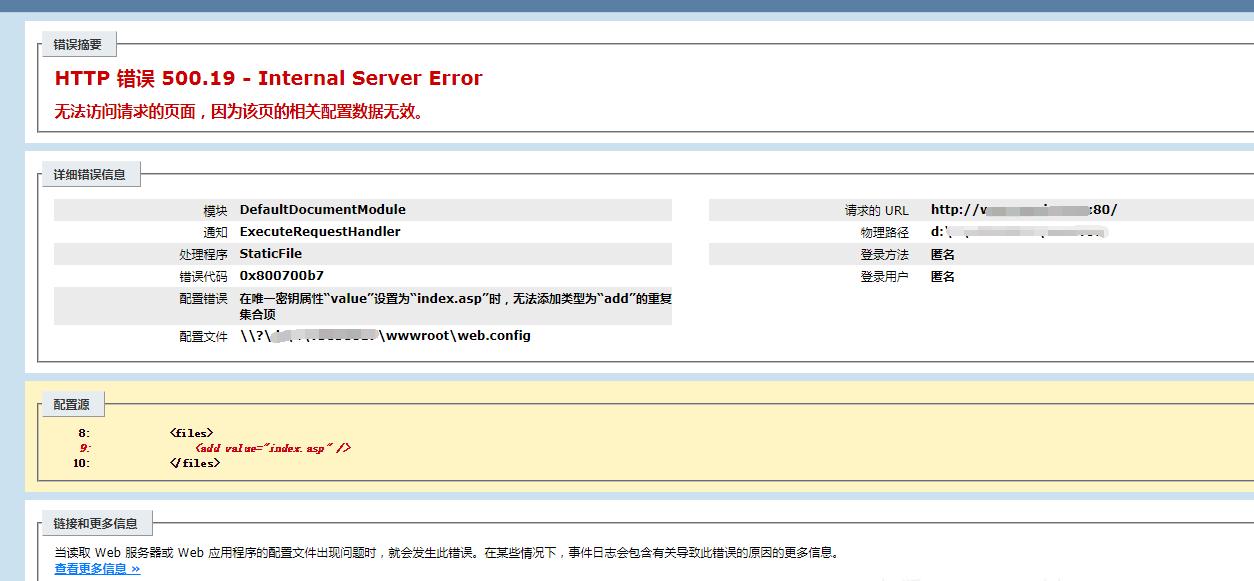
Task: Click the HTTP 错误 500.19 heading
Action: coord(268,79)
